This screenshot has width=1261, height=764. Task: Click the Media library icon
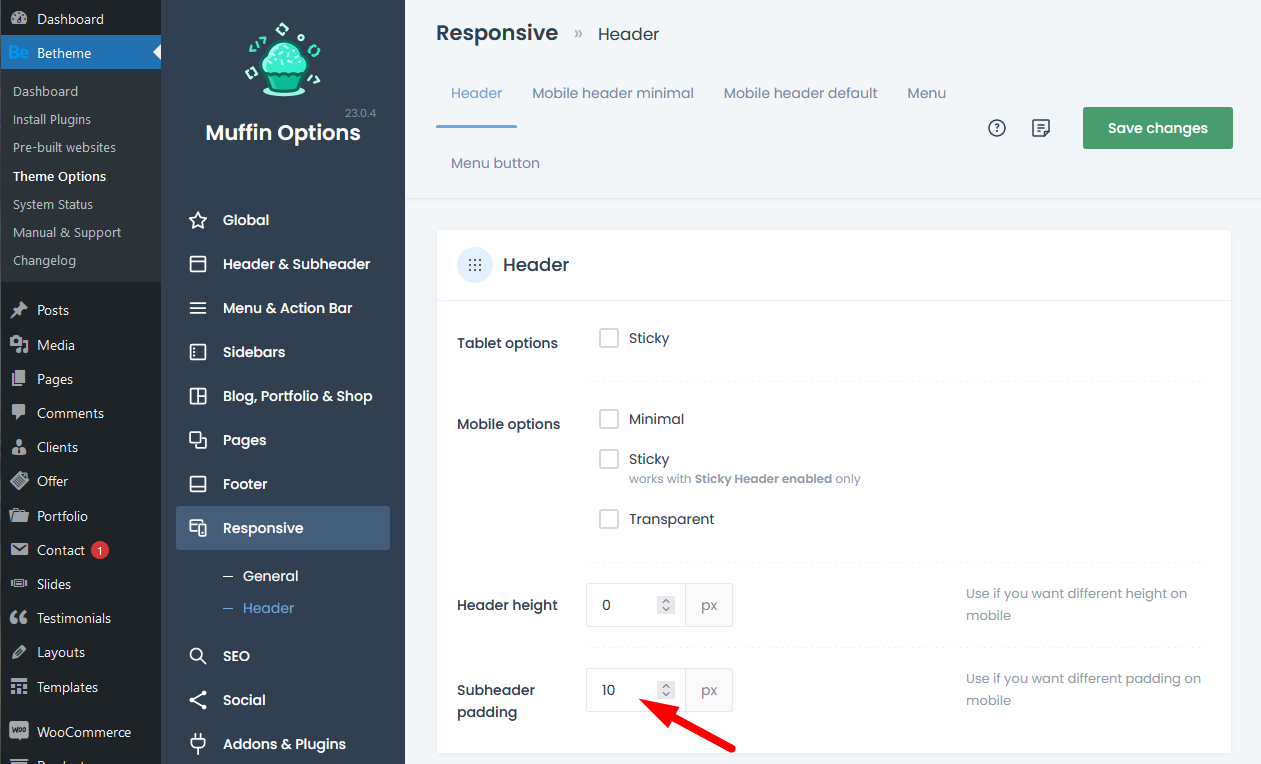tap(19, 345)
